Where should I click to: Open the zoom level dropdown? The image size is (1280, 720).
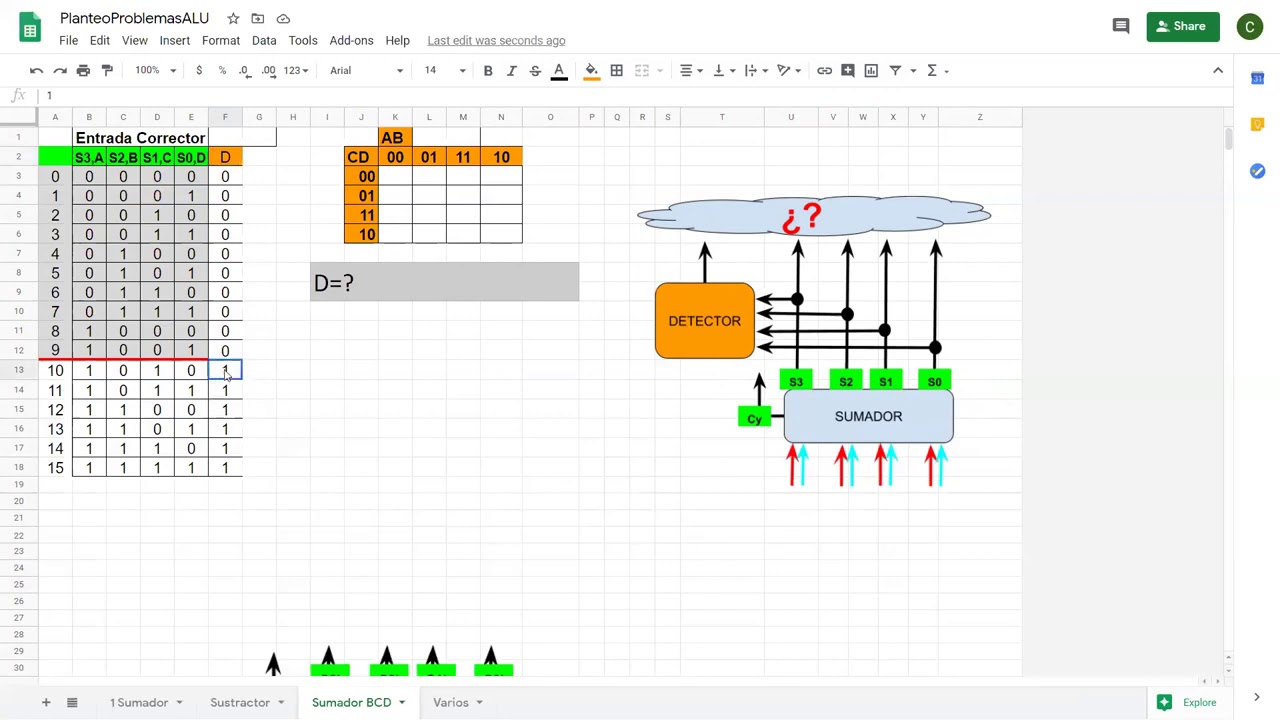[156, 70]
